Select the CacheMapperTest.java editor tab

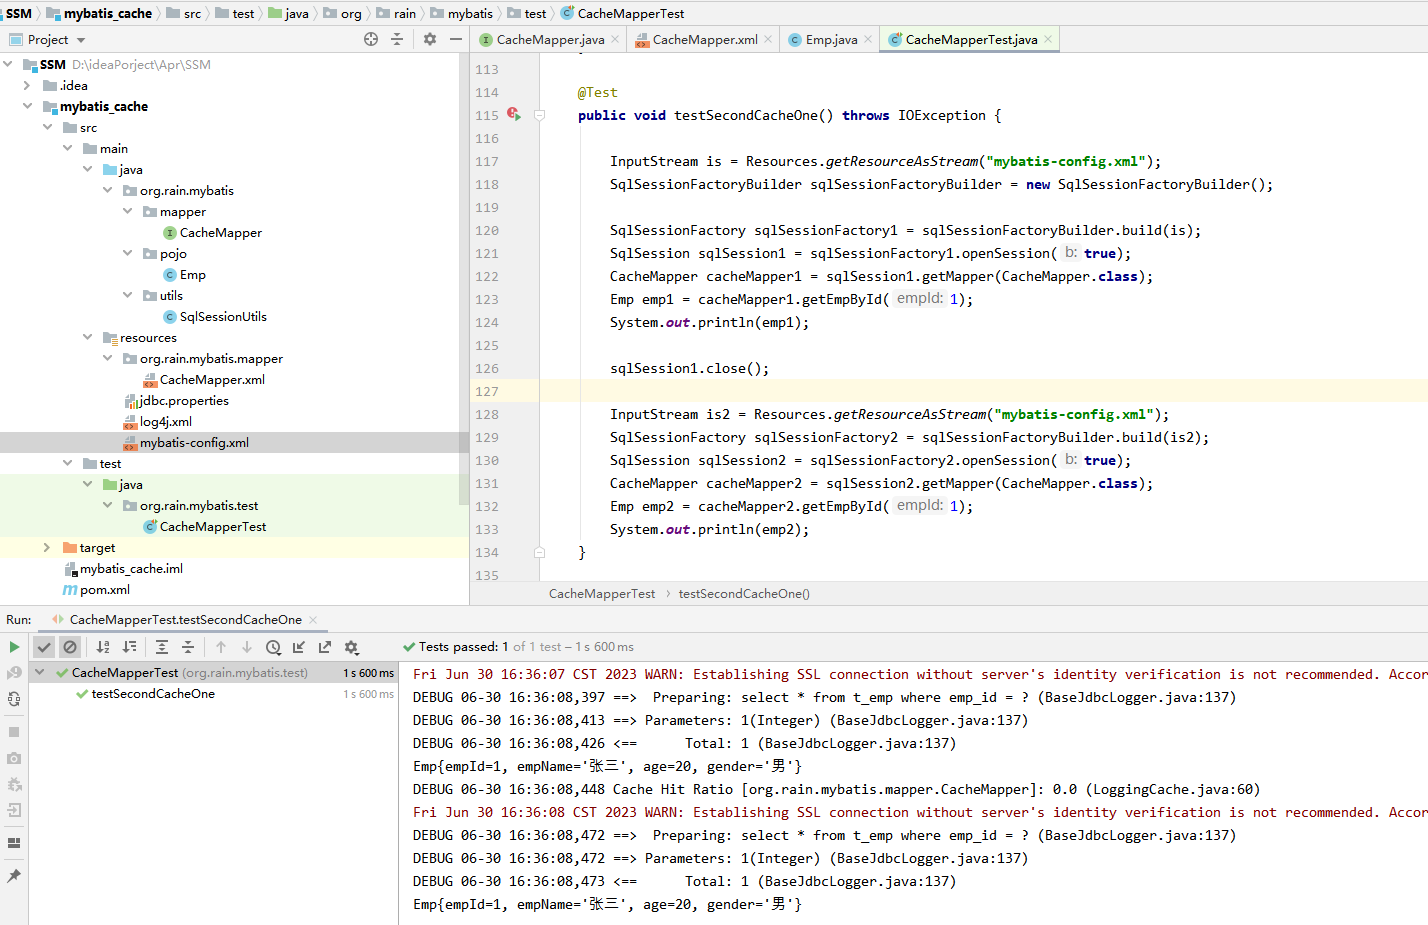click(971, 40)
